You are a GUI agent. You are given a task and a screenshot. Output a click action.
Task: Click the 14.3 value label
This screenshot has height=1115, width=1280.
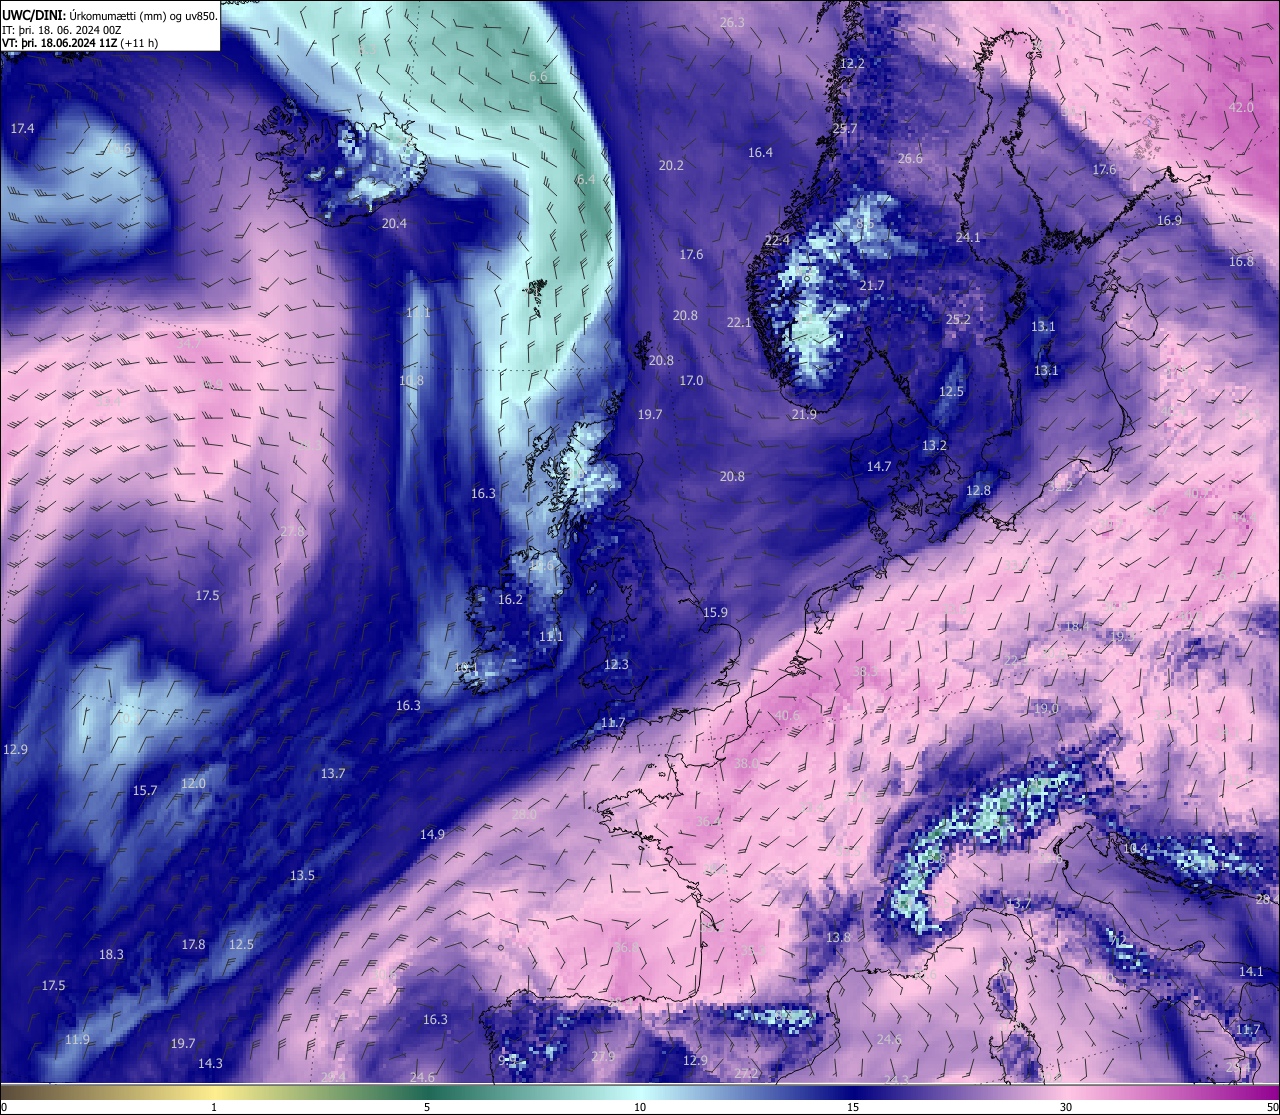pyautogui.click(x=210, y=1064)
